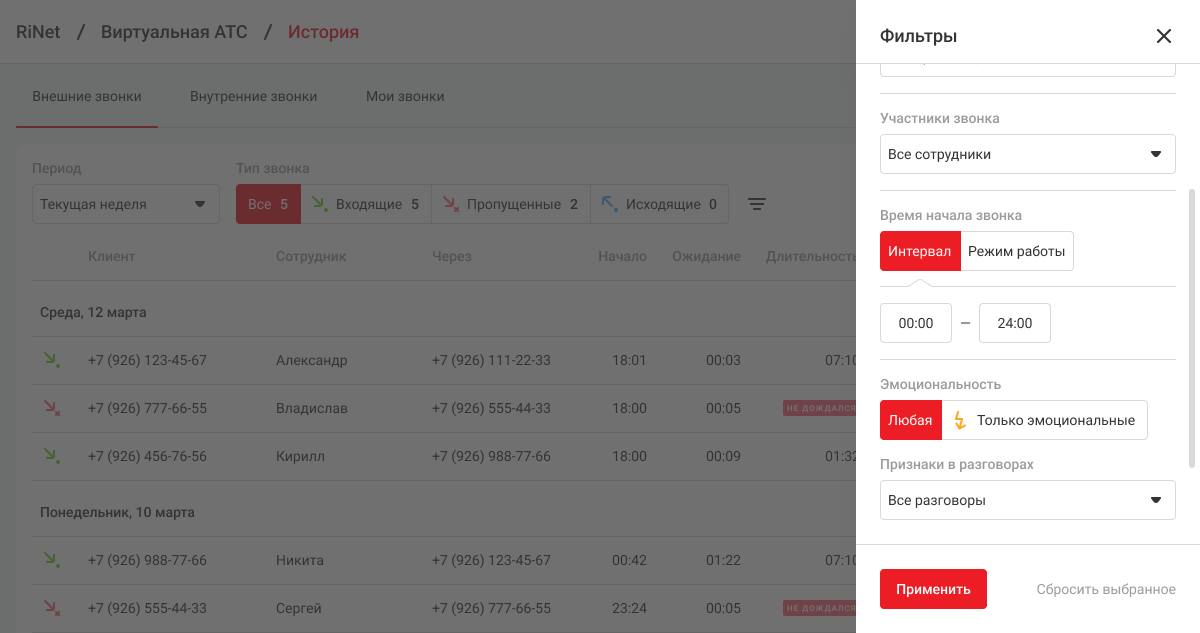Click the lightning emotion icon
The image size is (1200, 633).
959,420
